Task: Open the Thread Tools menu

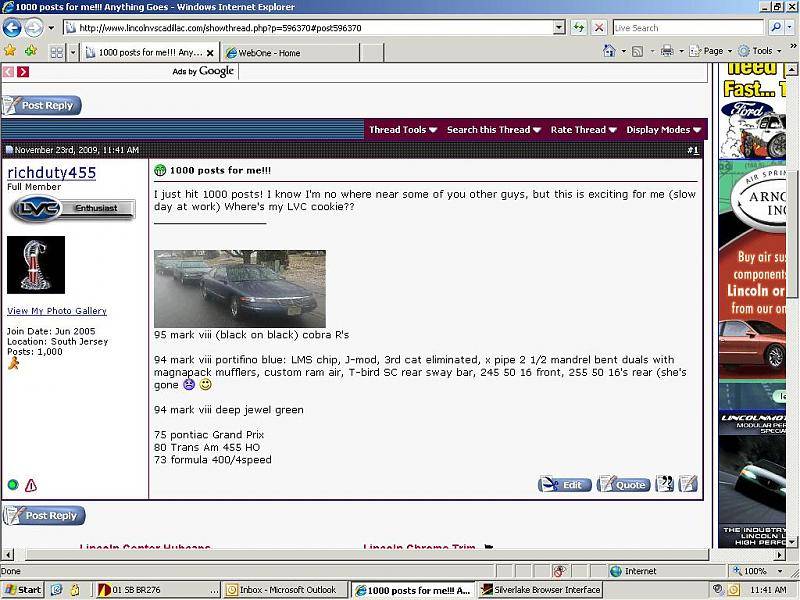Action: click(x=403, y=130)
